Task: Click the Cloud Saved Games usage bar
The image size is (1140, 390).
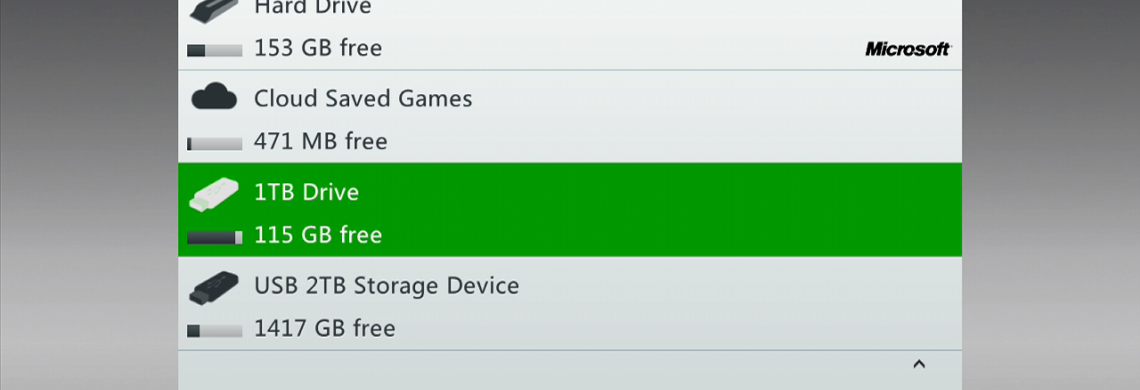Action: pos(214,144)
